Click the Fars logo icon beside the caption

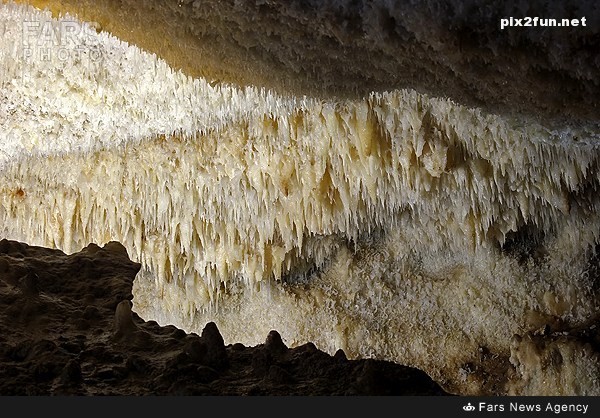(x=468, y=407)
